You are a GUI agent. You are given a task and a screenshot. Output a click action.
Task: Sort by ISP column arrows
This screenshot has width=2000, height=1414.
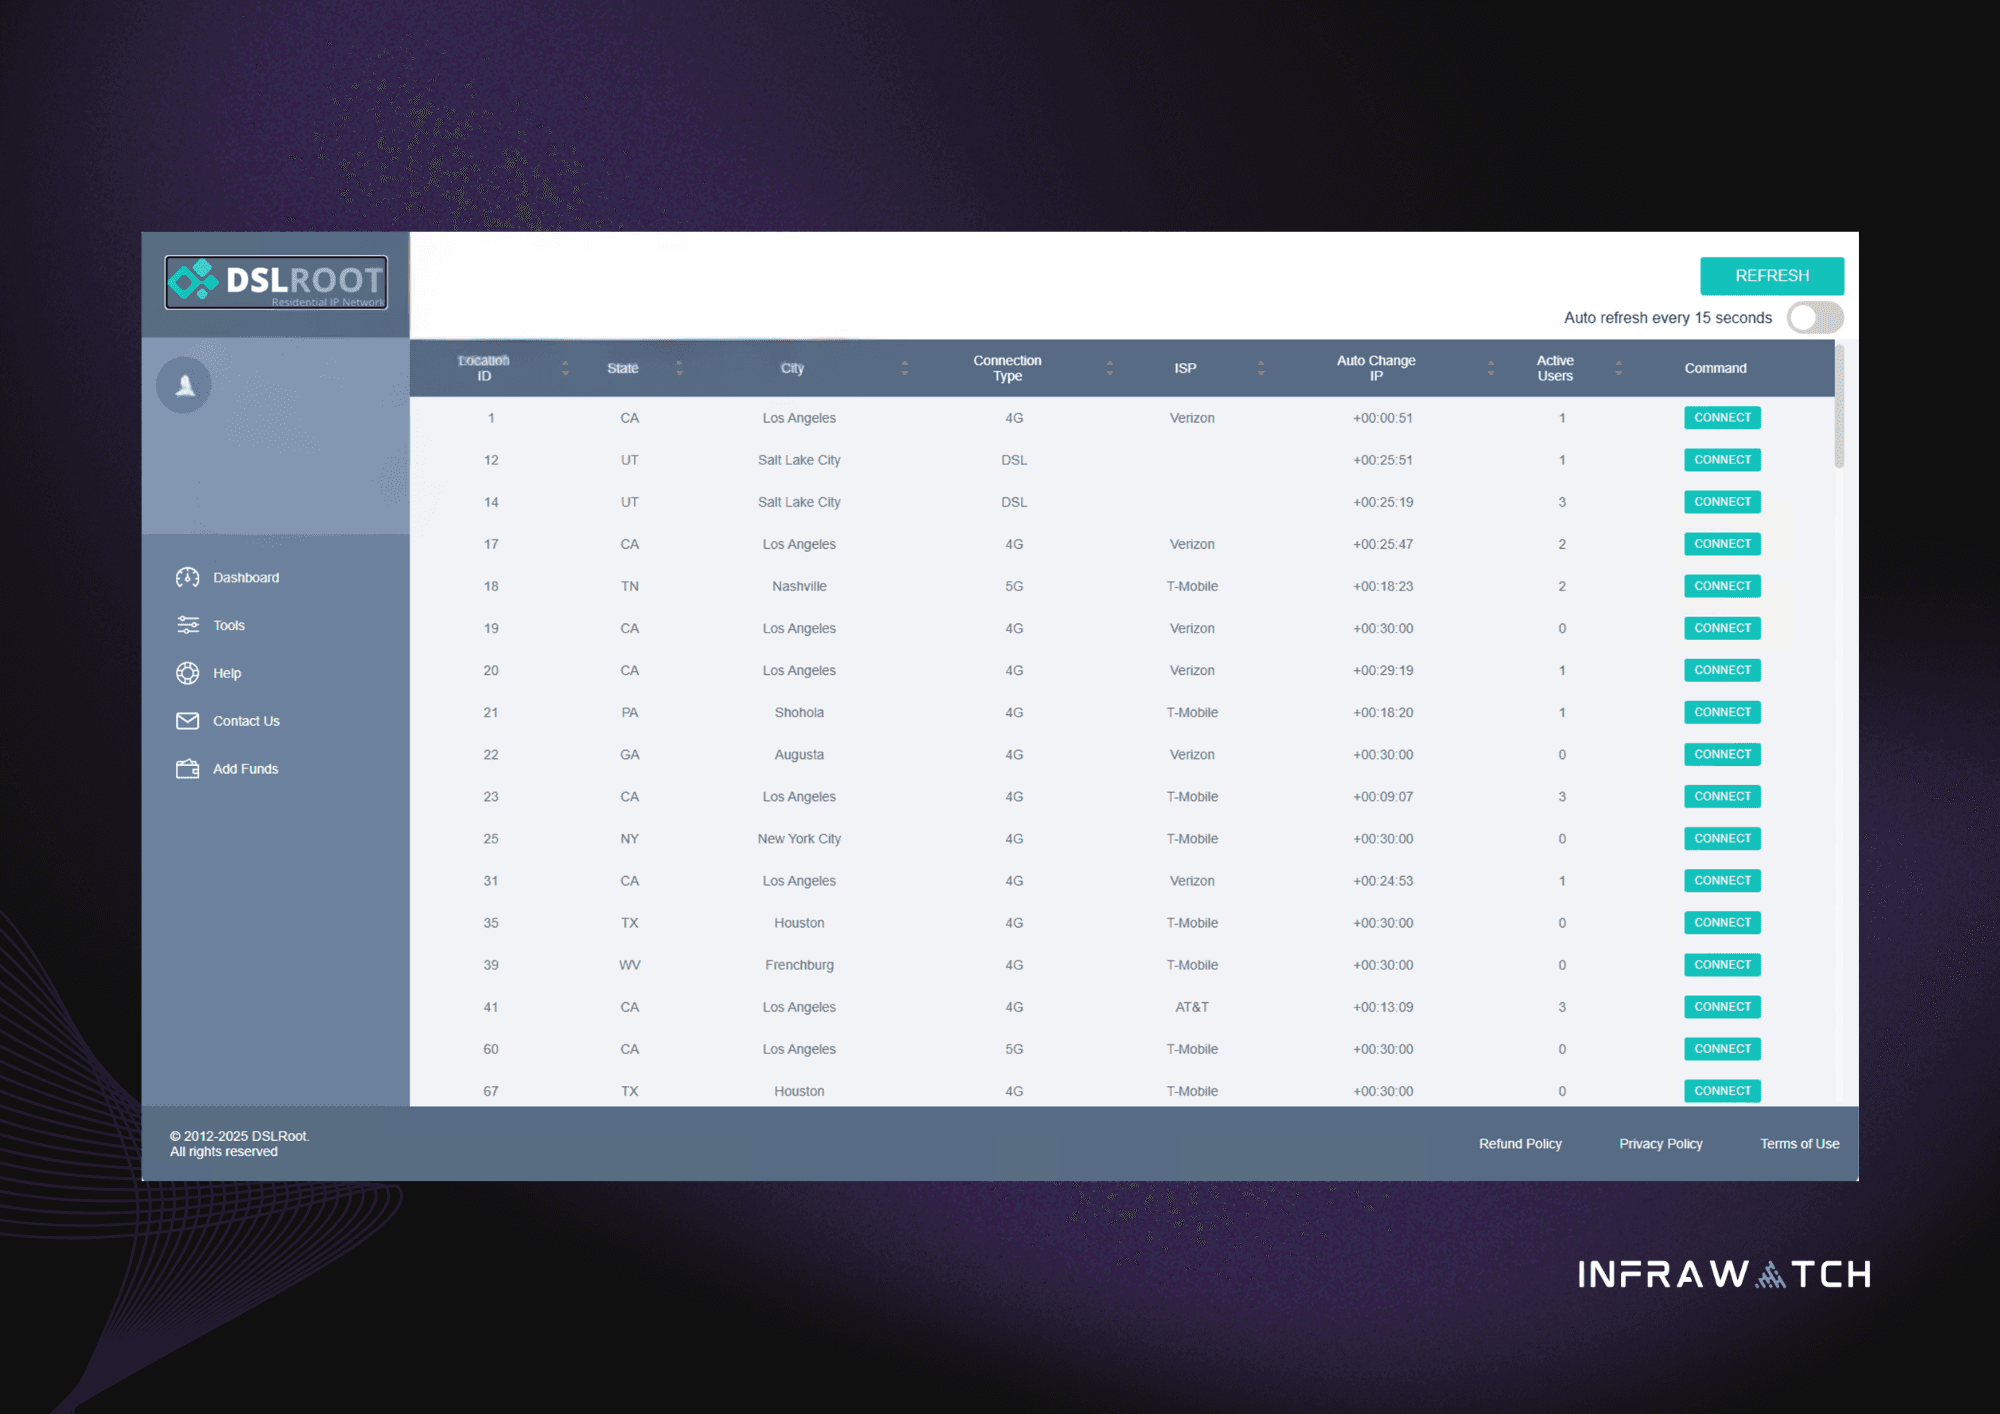[x=1261, y=368]
